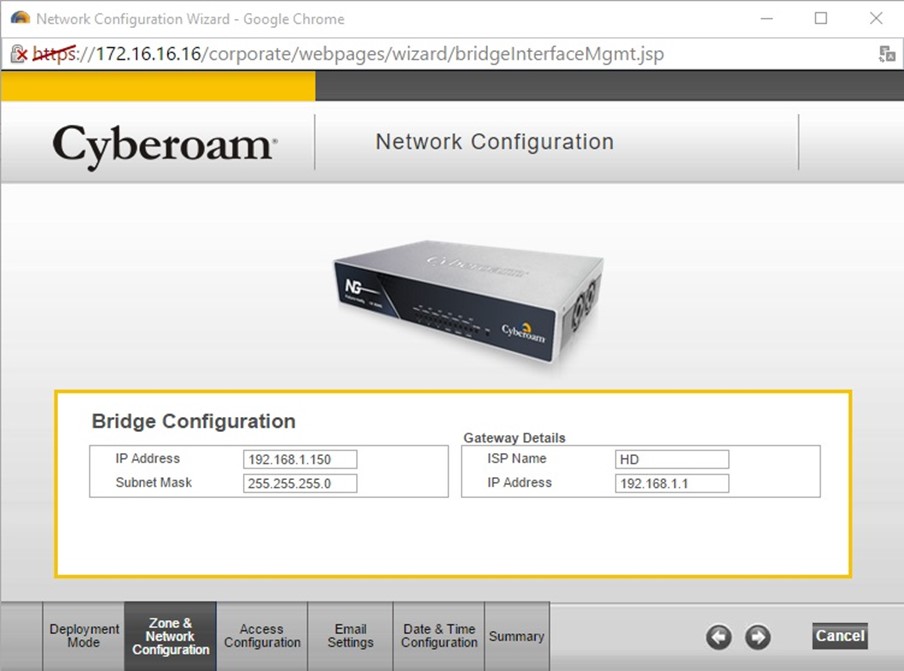The image size is (904, 671).
Task: Click the gateway IP Address field 192.168.1.1
Action: pyautogui.click(x=672, y=484)
